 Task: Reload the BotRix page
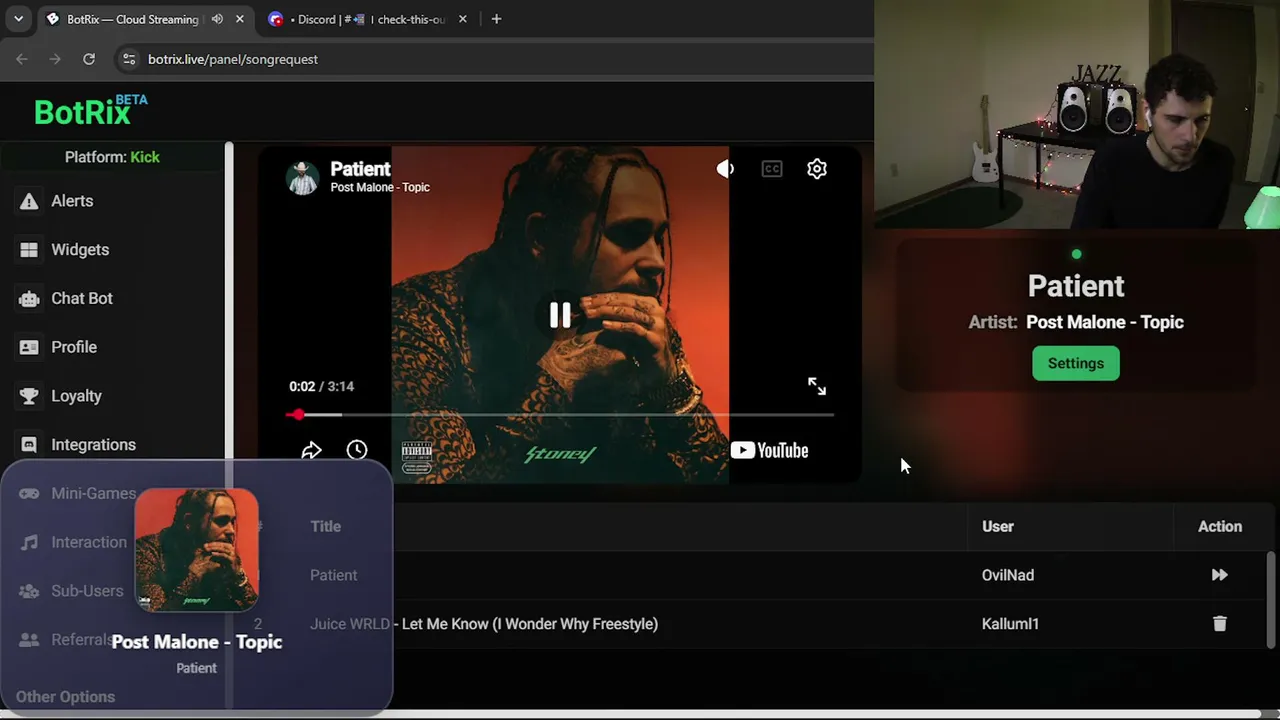pos(89,59)
